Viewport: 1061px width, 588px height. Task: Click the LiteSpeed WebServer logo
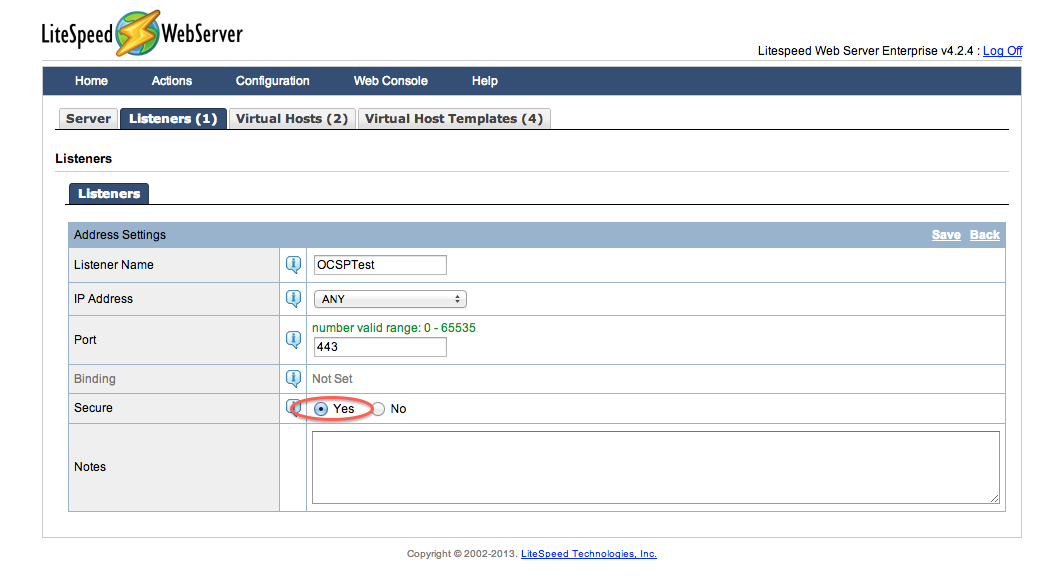[142, 33]
